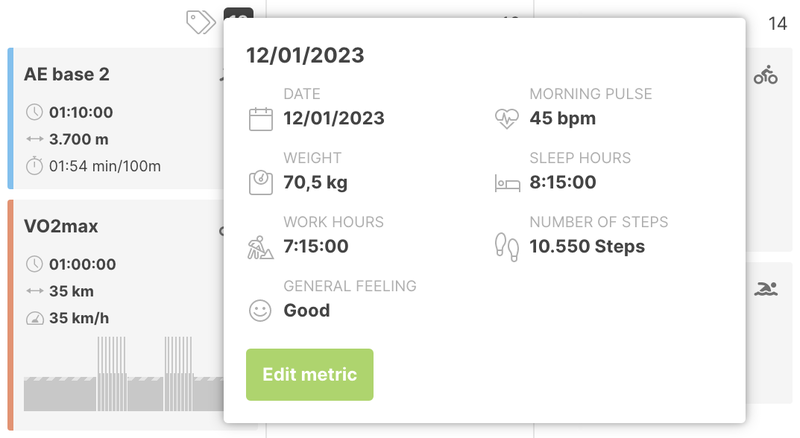Click the footsteps icon for steps

507,247
